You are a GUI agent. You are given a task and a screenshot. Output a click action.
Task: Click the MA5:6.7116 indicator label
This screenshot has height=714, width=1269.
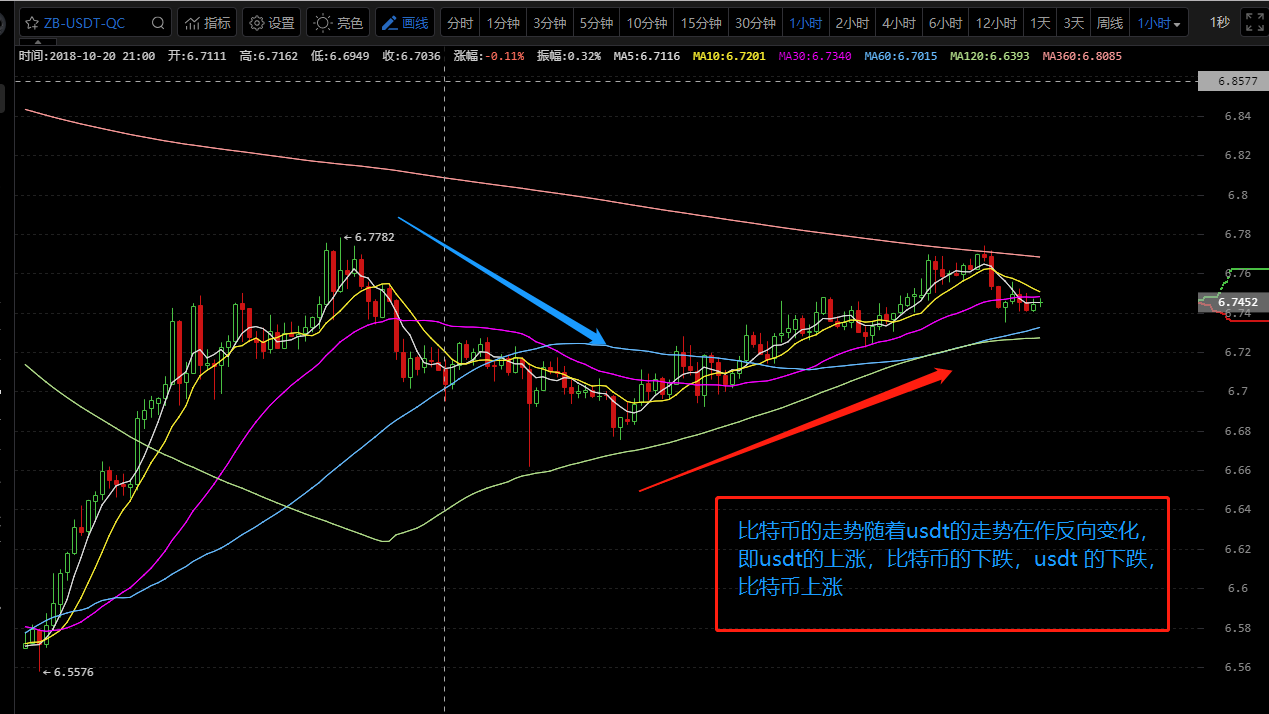click(x=646, y=56)
